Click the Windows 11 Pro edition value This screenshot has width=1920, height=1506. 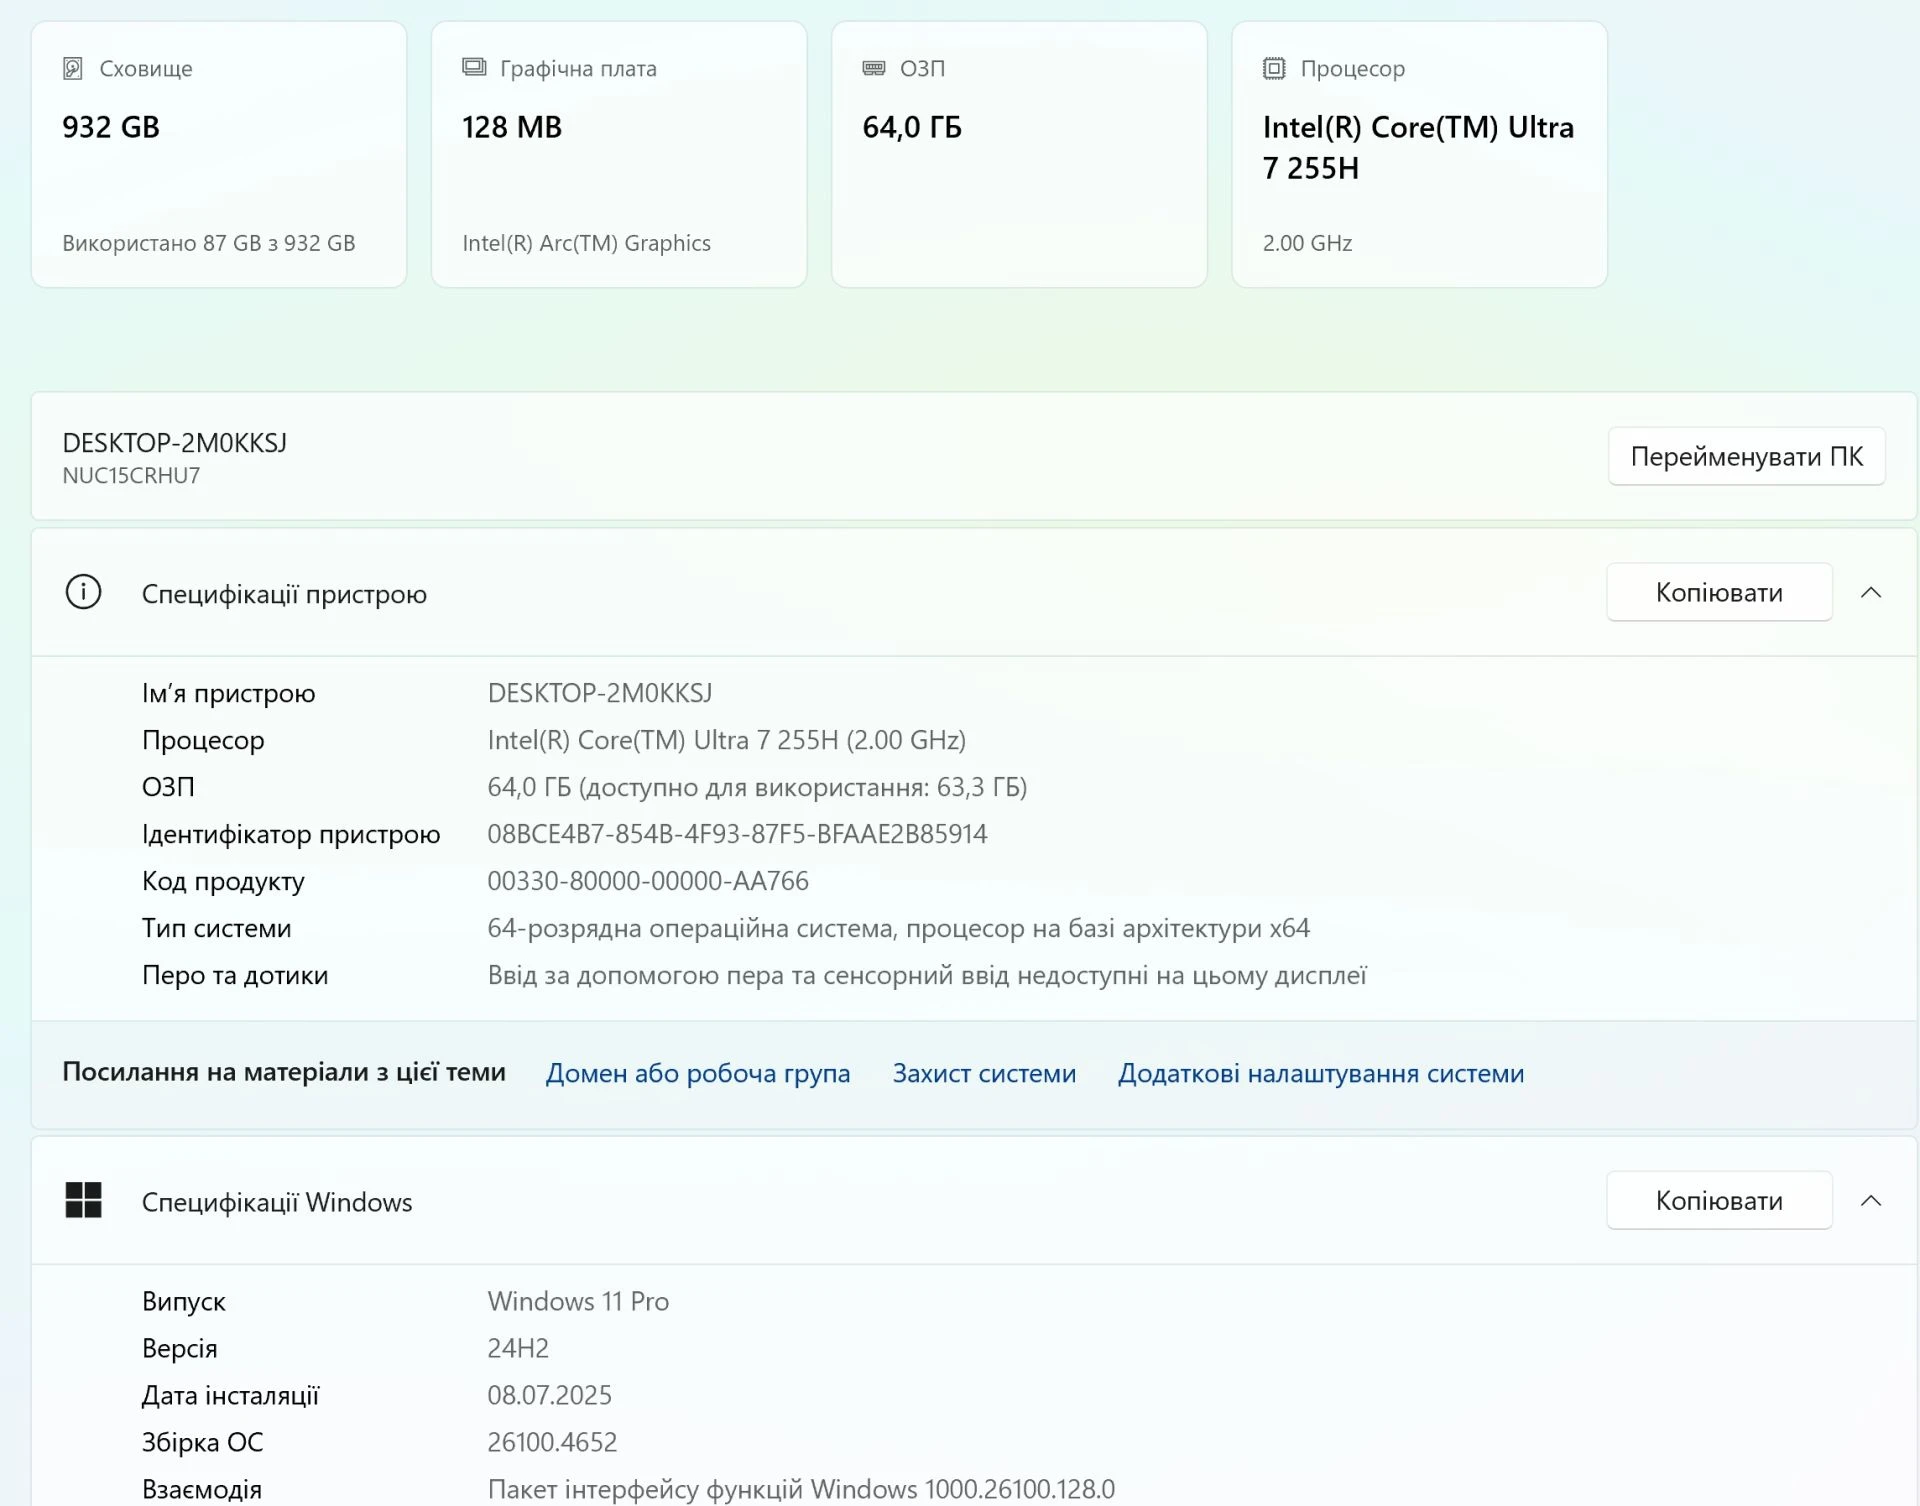coord(578,1301)
